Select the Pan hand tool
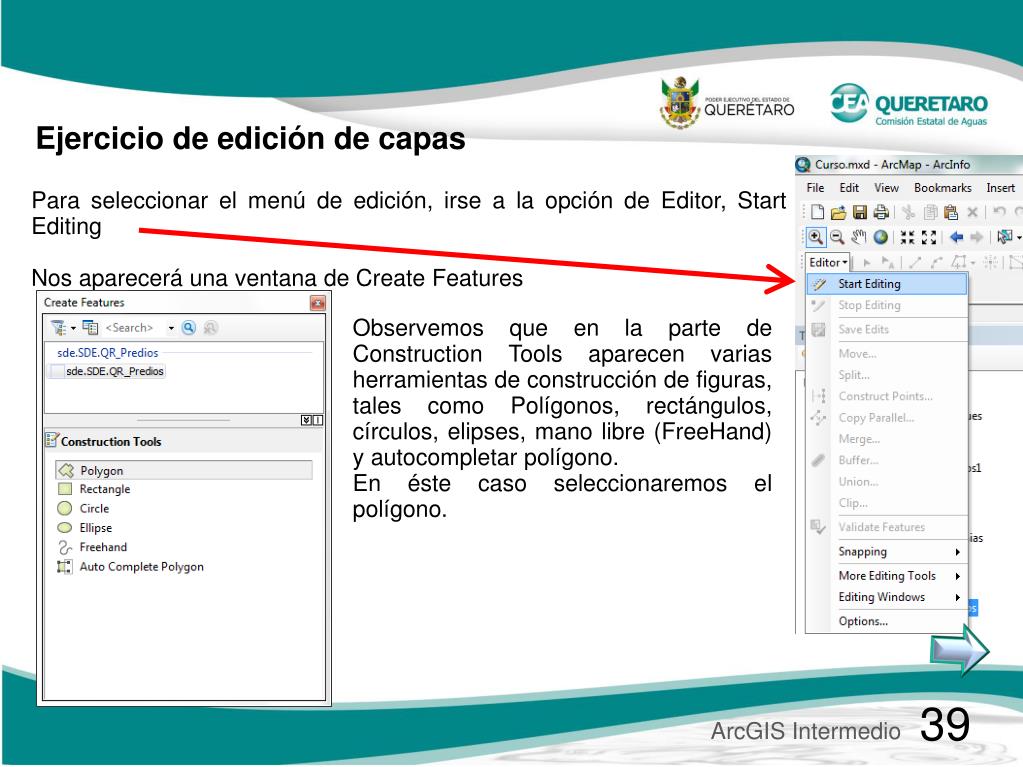 tap(859, 237)
